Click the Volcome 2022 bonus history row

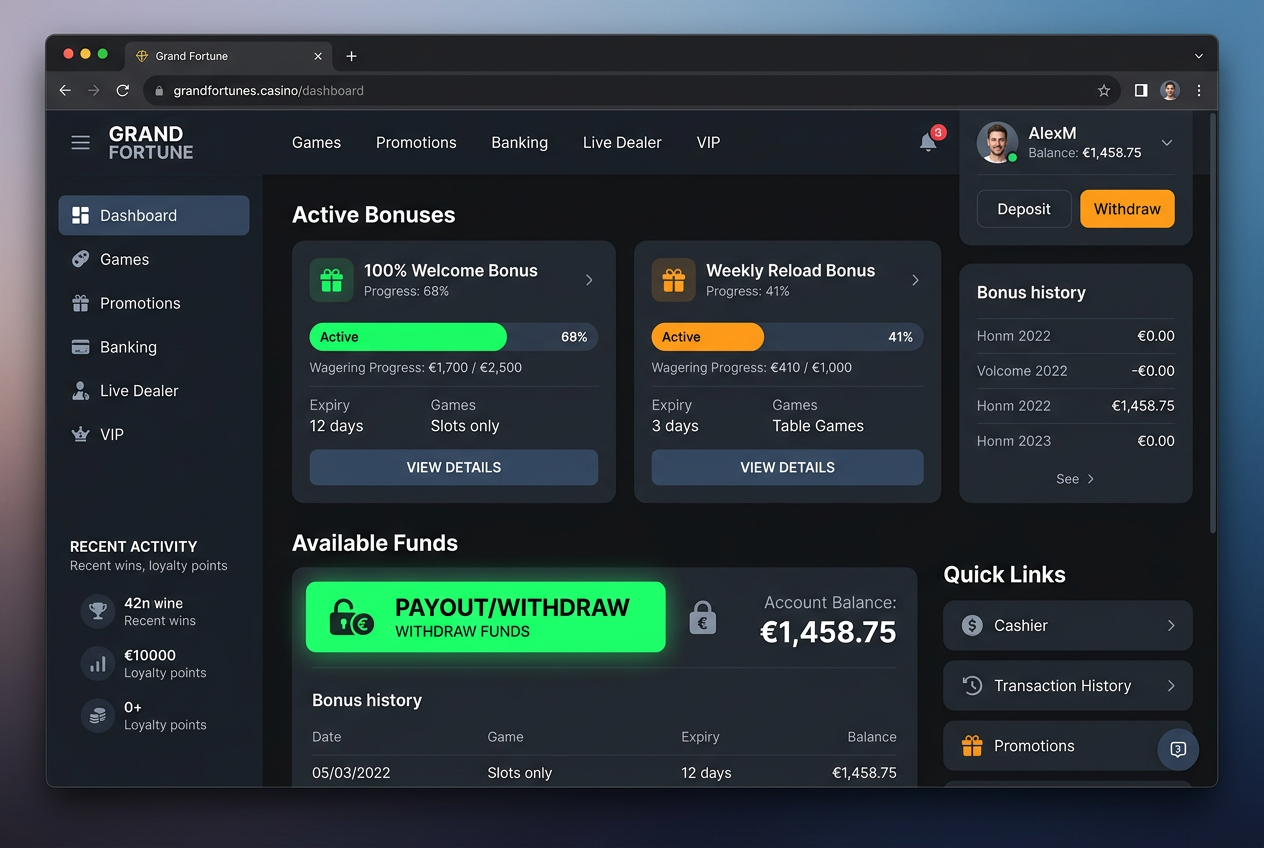point(1076,371)
